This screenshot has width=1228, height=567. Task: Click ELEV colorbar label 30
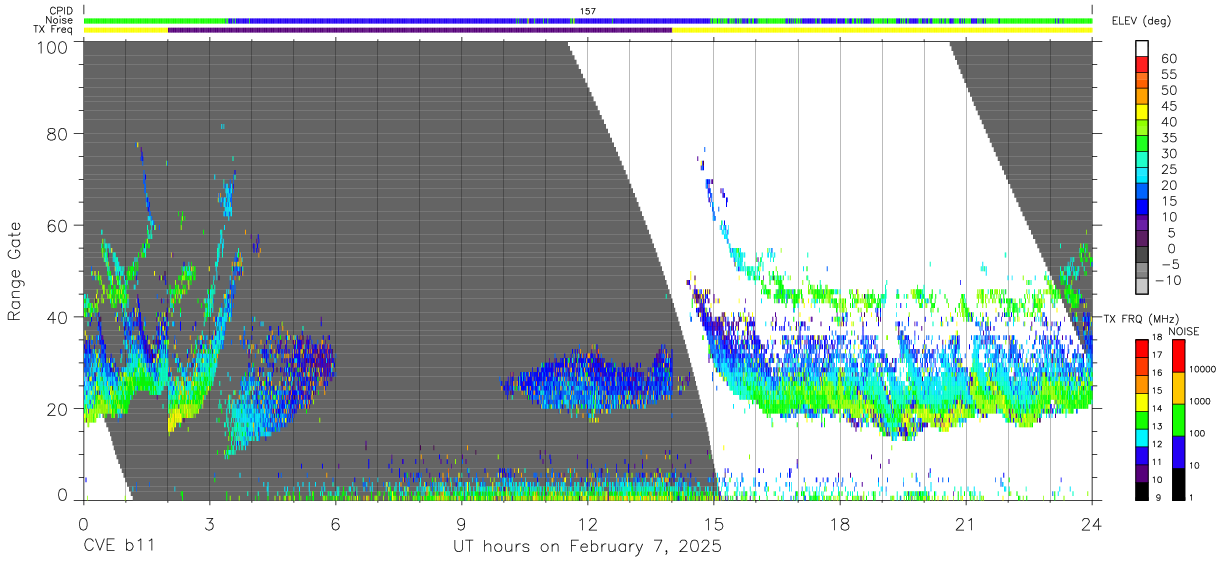click(x=1169, y=153)
